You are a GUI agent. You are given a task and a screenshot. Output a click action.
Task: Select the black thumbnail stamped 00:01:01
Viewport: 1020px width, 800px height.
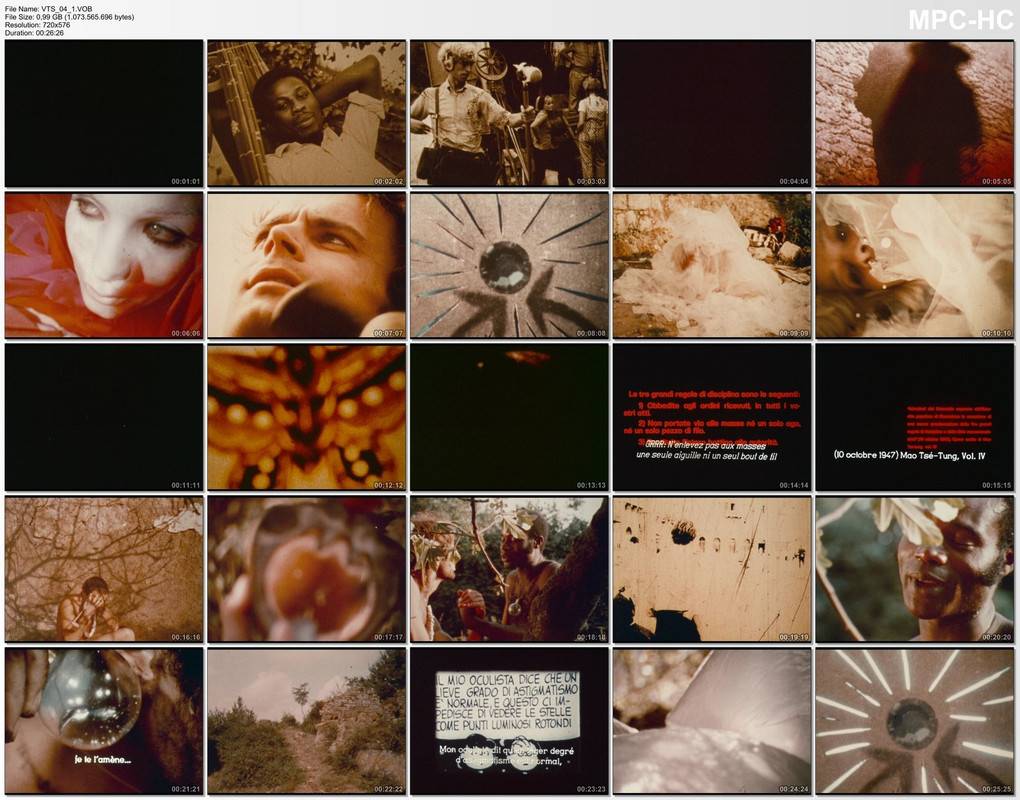tap(104, 114)
